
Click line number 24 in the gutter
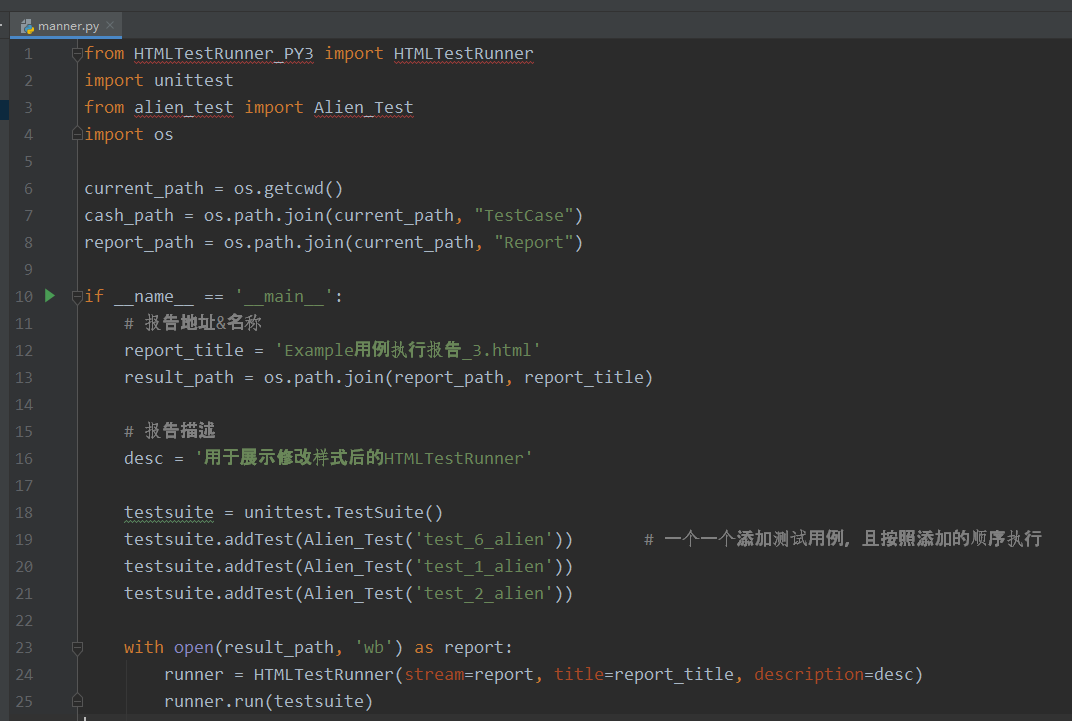tap(24, 675)
